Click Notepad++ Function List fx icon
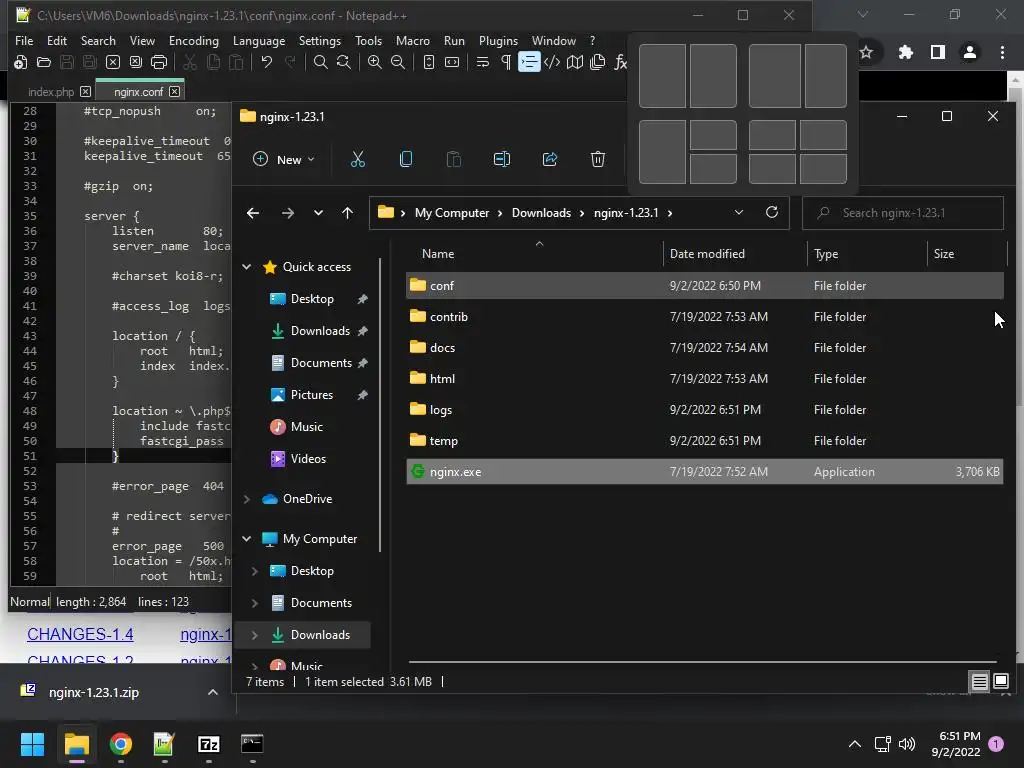Screen dimensions: 1024x768 click(620, 62)
